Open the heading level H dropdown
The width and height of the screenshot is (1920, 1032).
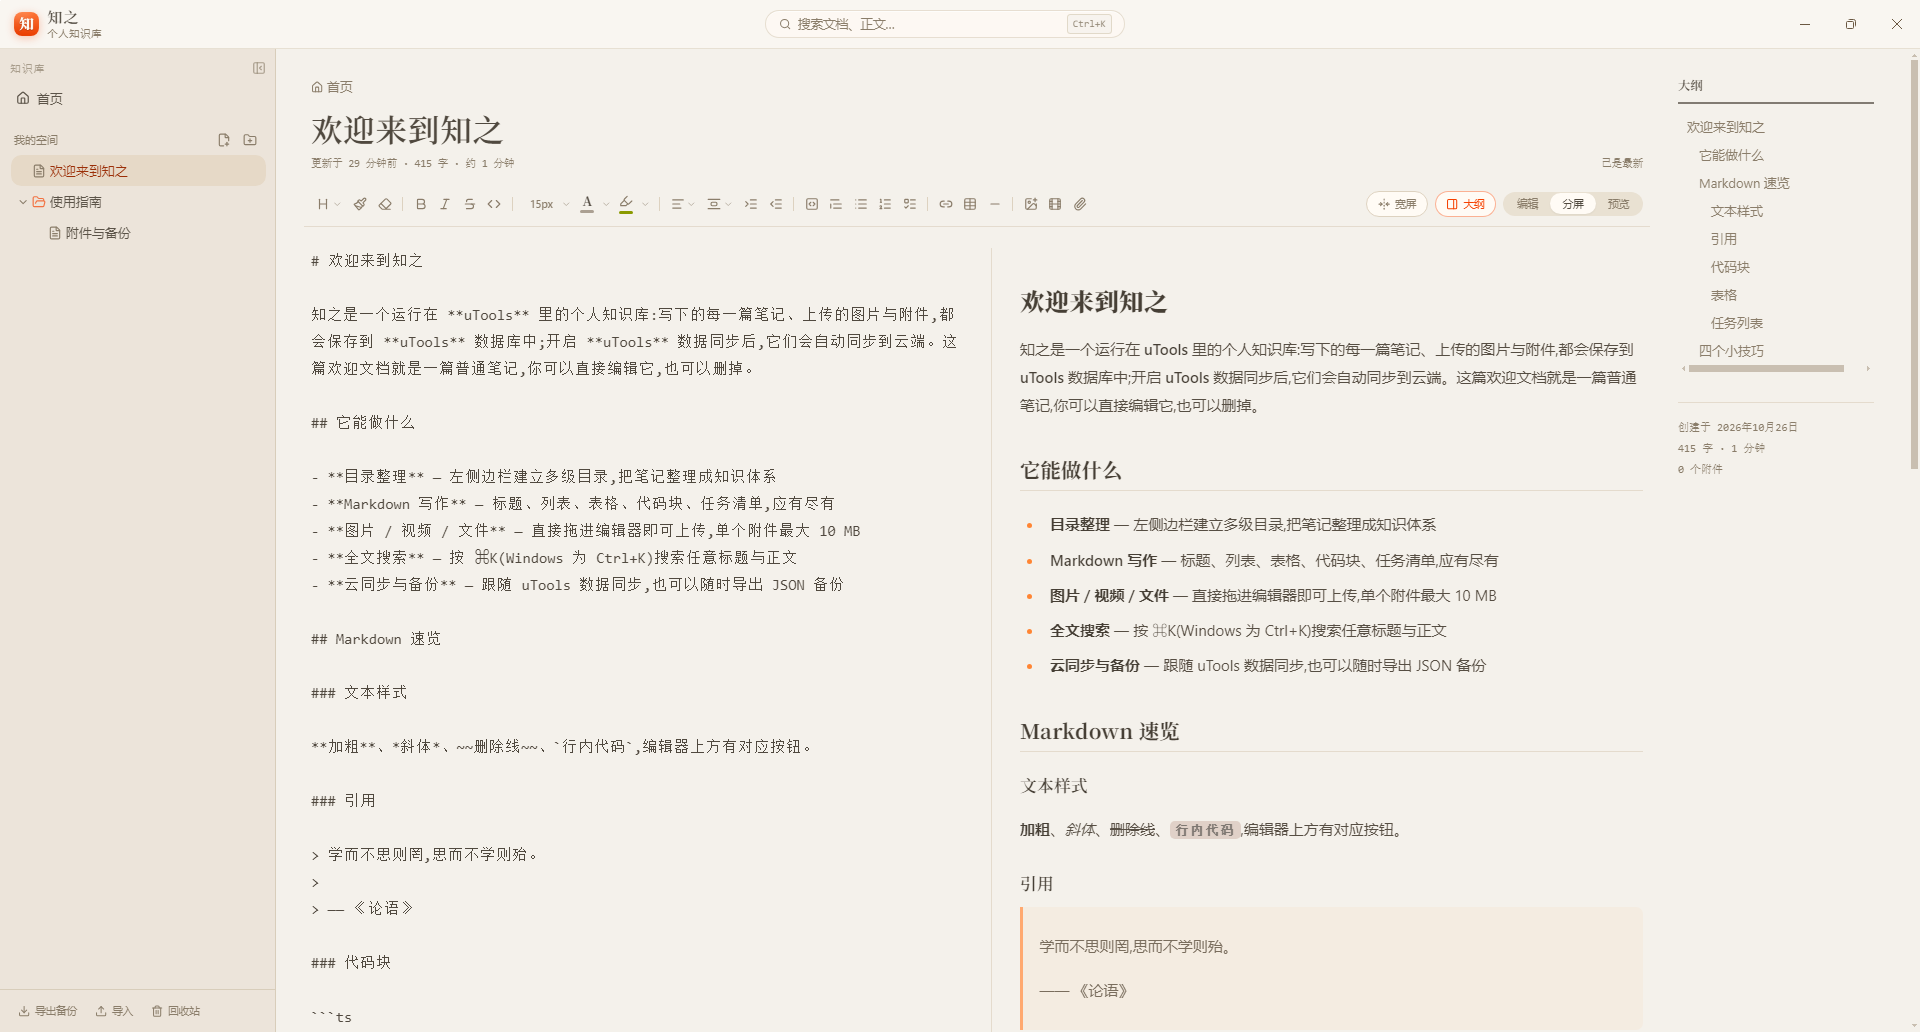coord(328,204)
